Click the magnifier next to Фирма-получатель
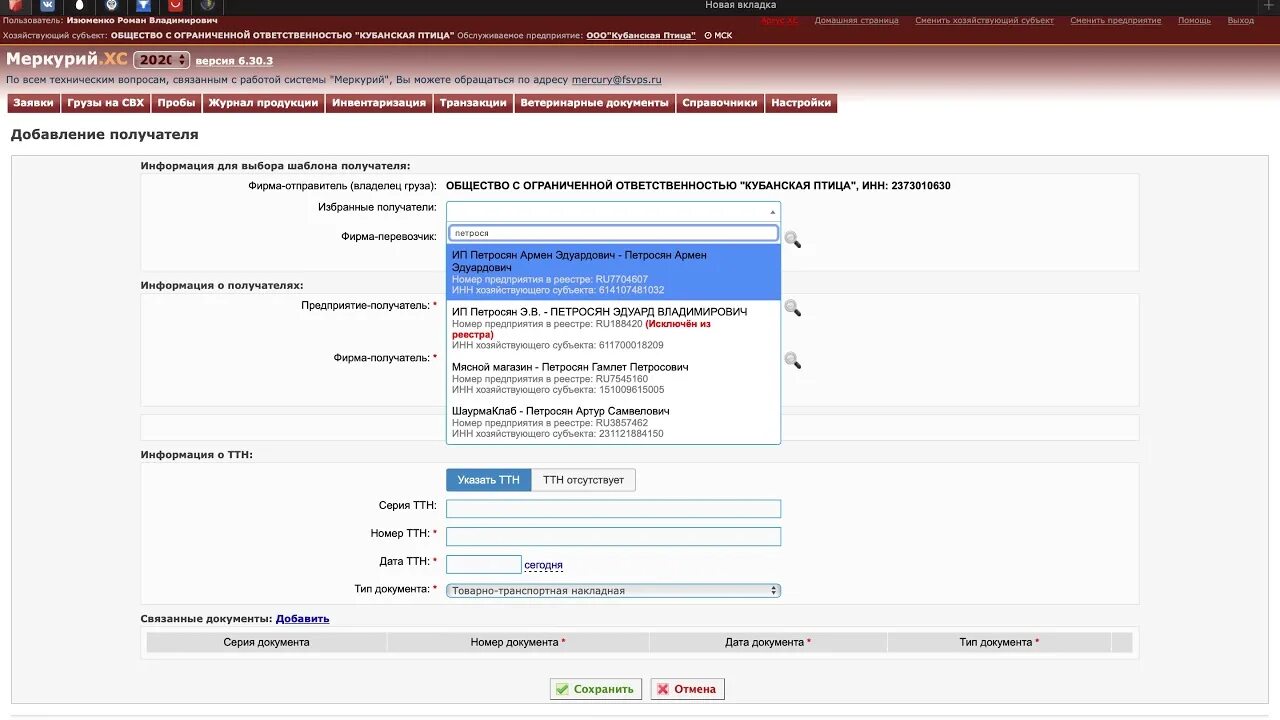This screenshot has height=720, width=1280. [792, 360]
